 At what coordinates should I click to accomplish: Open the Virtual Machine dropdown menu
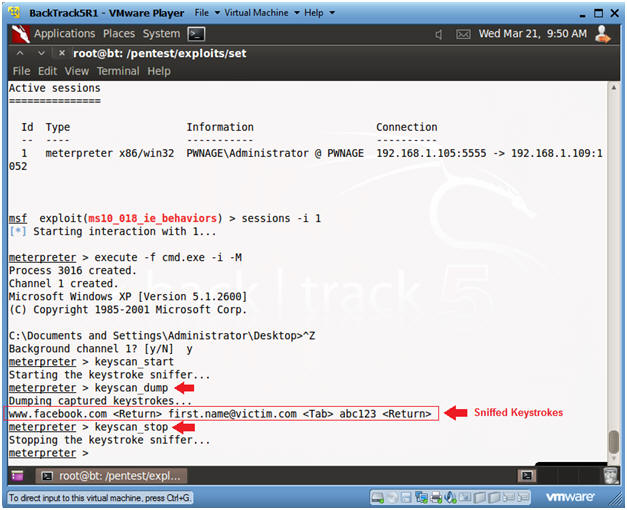[262, 13]
